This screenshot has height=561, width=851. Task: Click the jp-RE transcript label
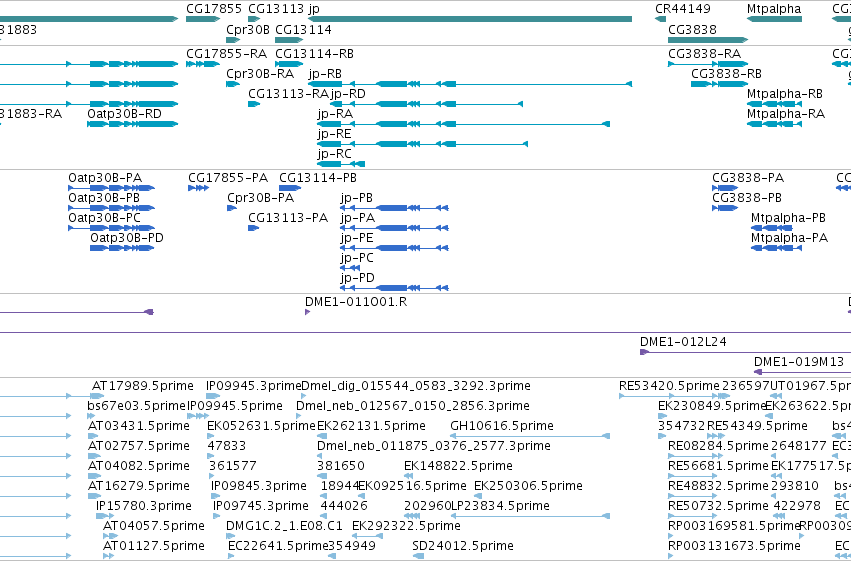[334, 134]
